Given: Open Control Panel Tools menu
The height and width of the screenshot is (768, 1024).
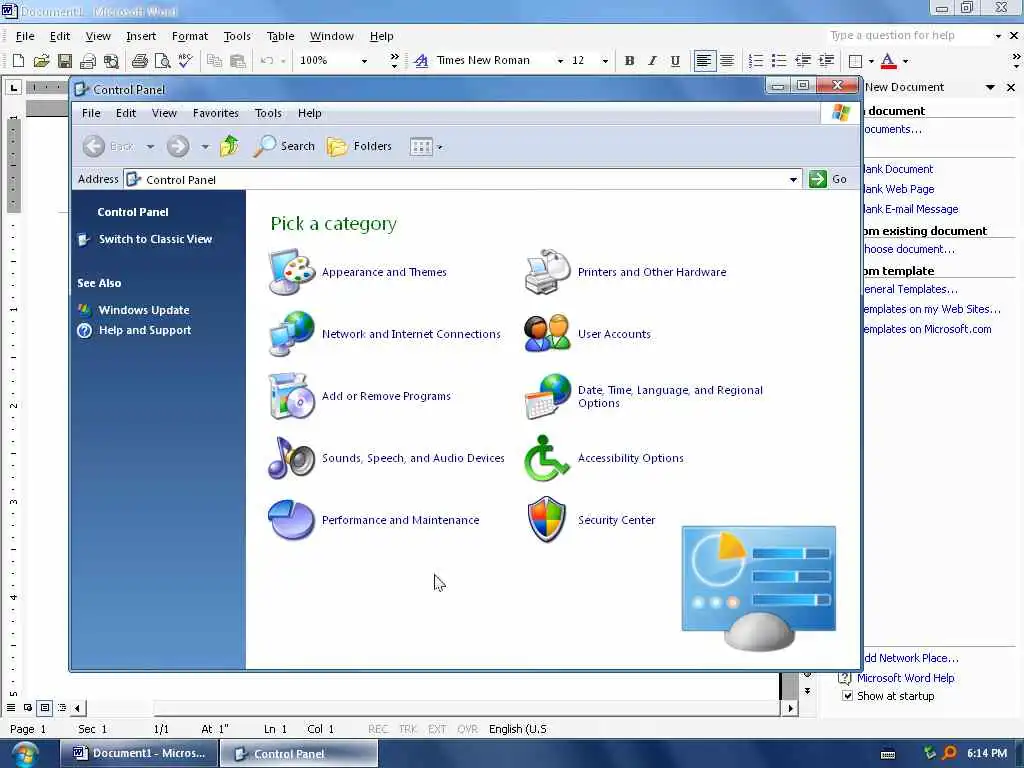Looking at the screenshot, I should [268, 113].
